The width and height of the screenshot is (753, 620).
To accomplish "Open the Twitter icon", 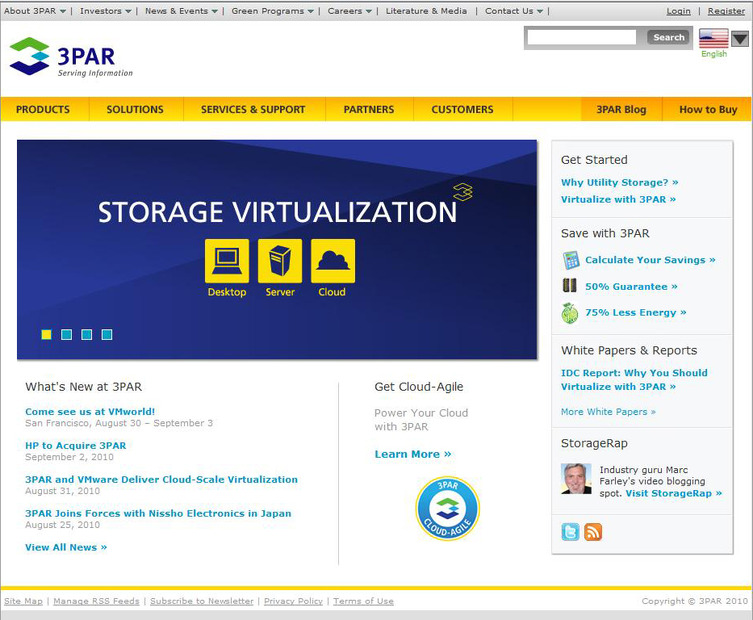I will [570, 532].
